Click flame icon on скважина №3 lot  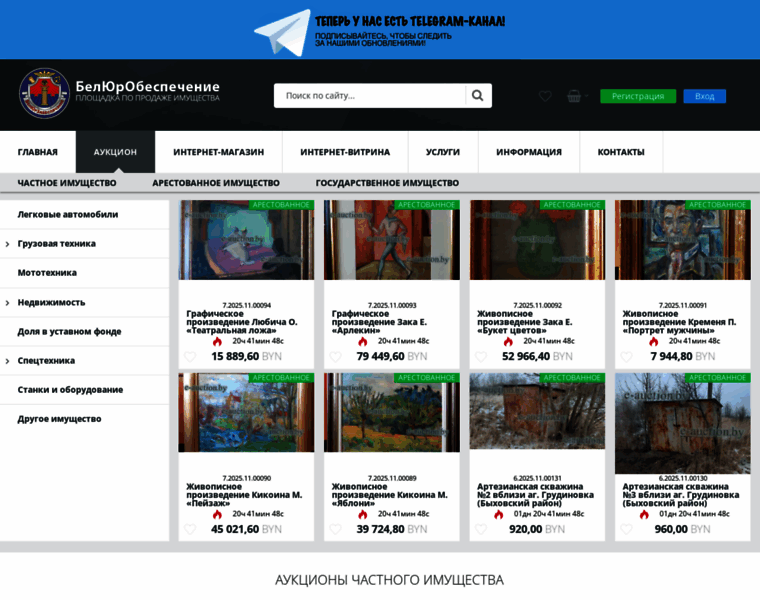click(644, 514)
